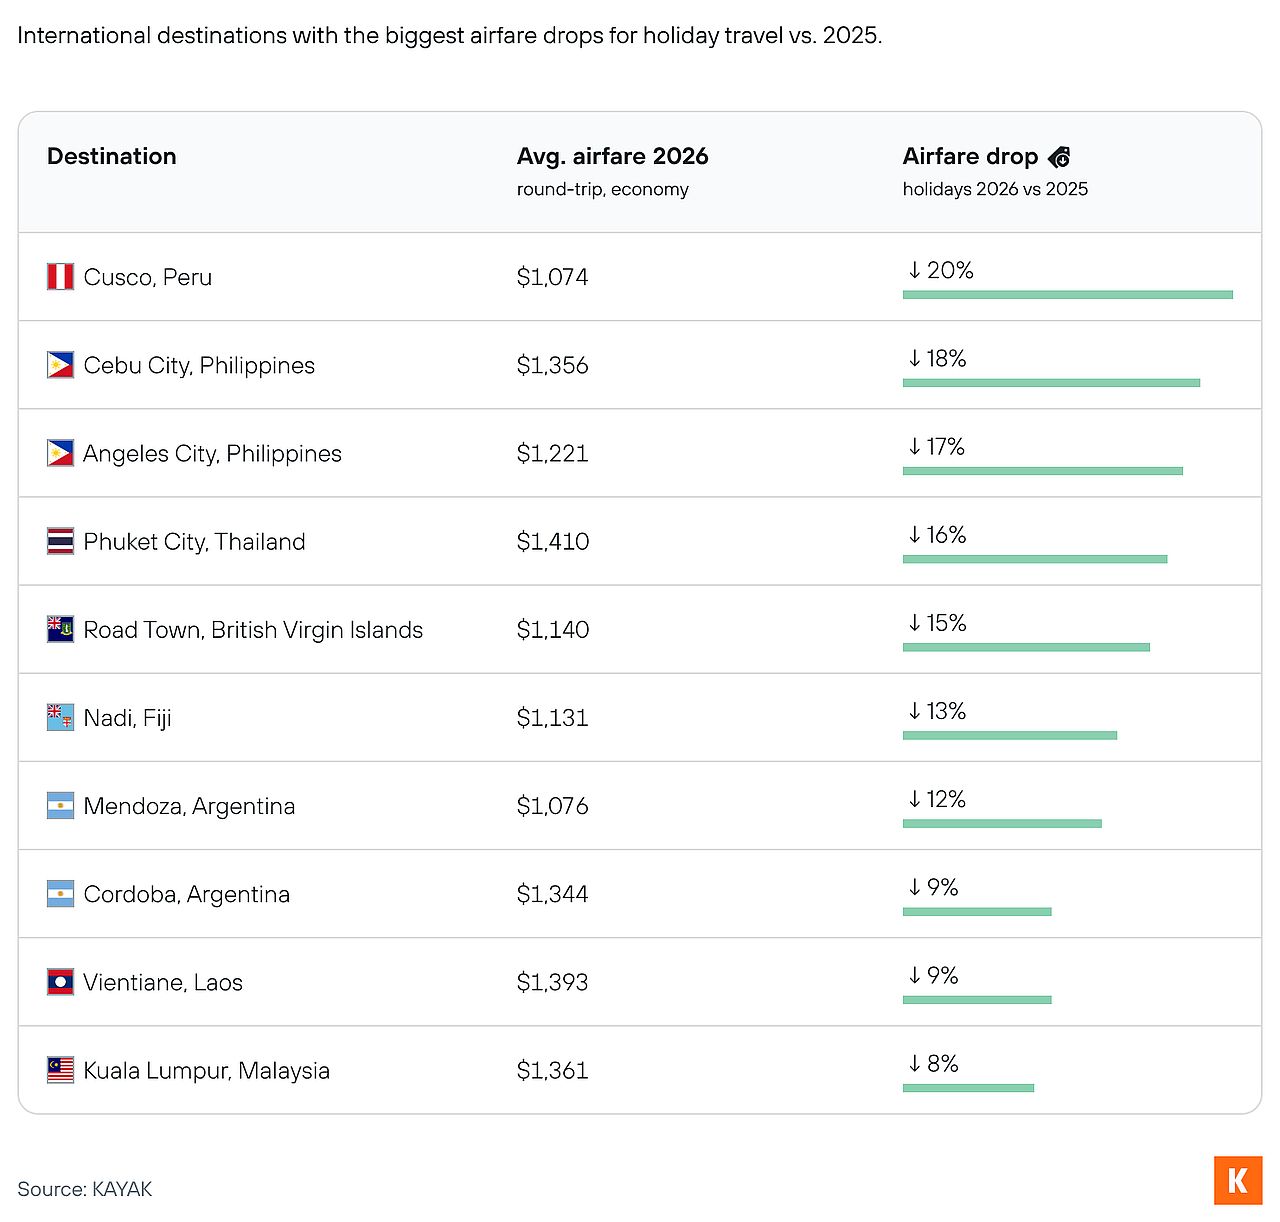
Task: Click the Peru flag icon
Action: (60, 277)
